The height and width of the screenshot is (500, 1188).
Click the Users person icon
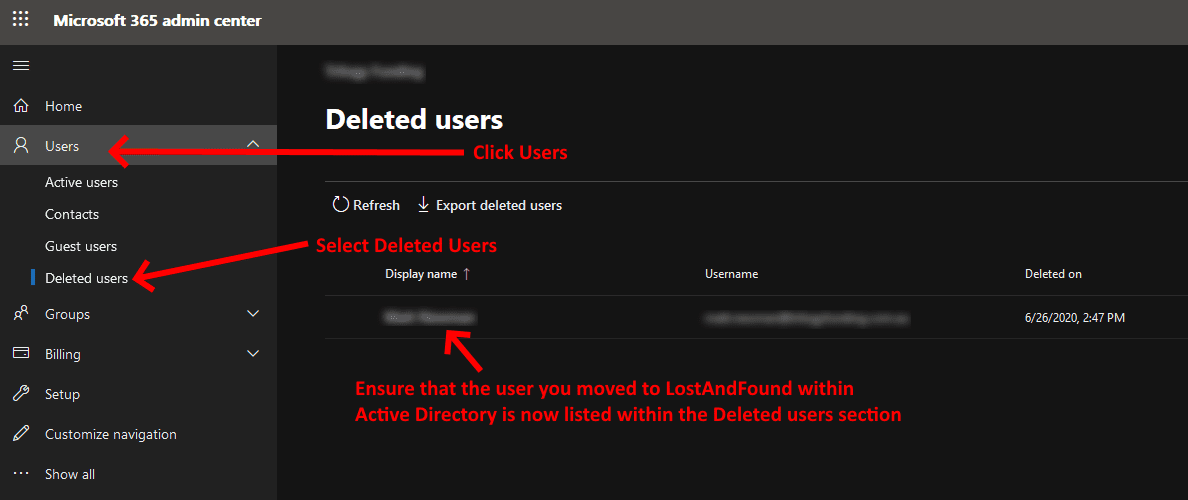coord(21,145)
